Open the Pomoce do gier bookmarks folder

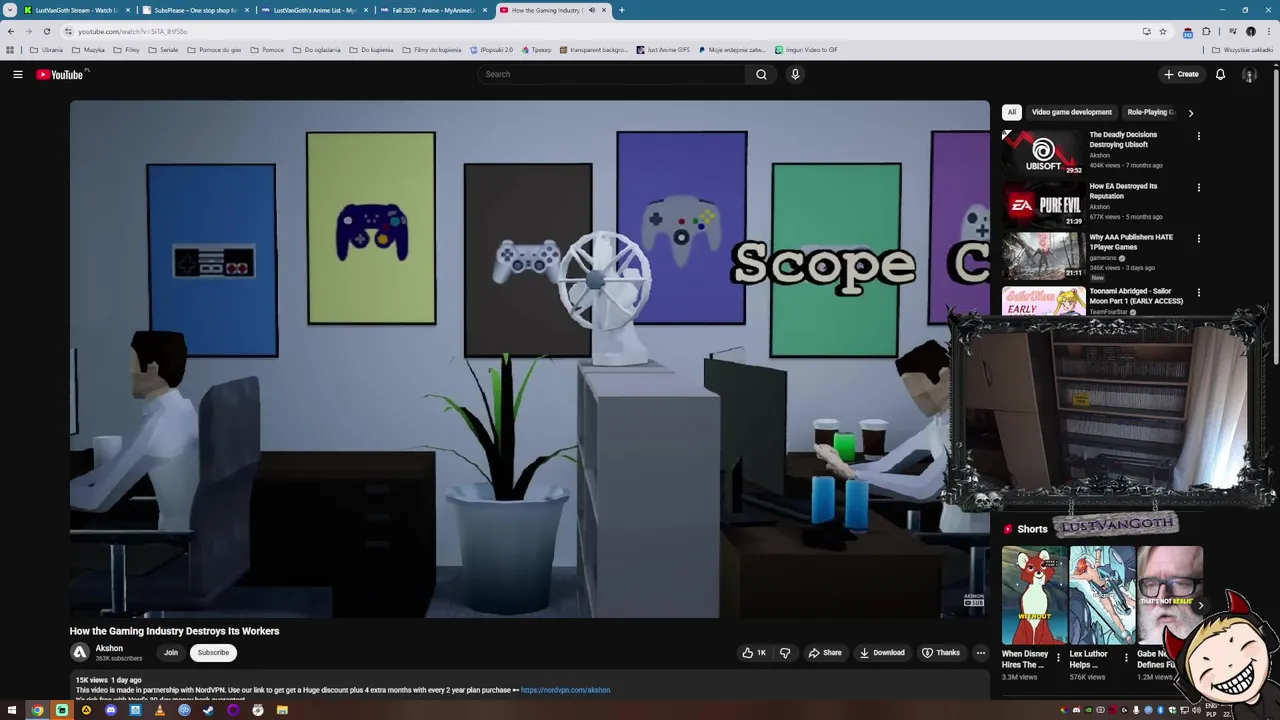tap(214, 49)
